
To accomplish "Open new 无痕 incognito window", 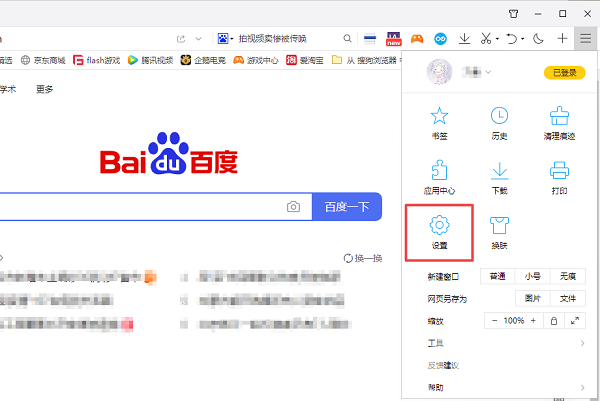I will click(x=568, y=276).
